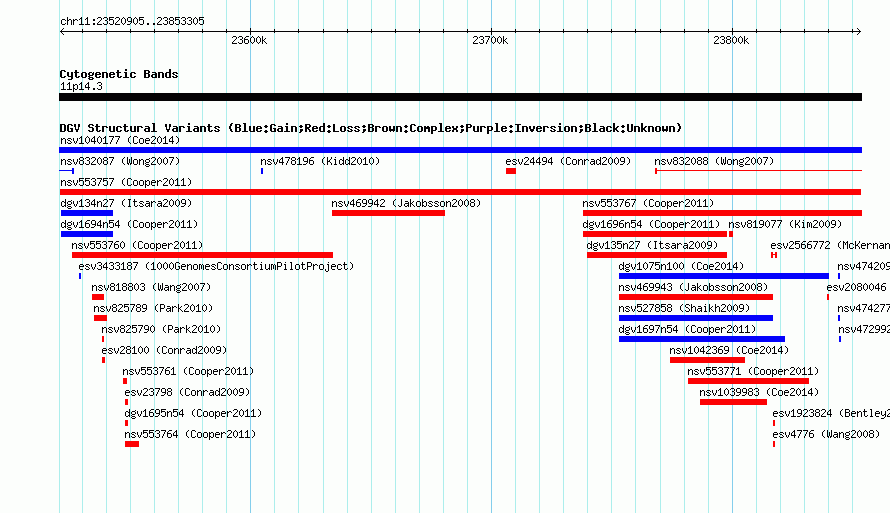Click the chr11:23520905..23853305 position label

(132, 21)
